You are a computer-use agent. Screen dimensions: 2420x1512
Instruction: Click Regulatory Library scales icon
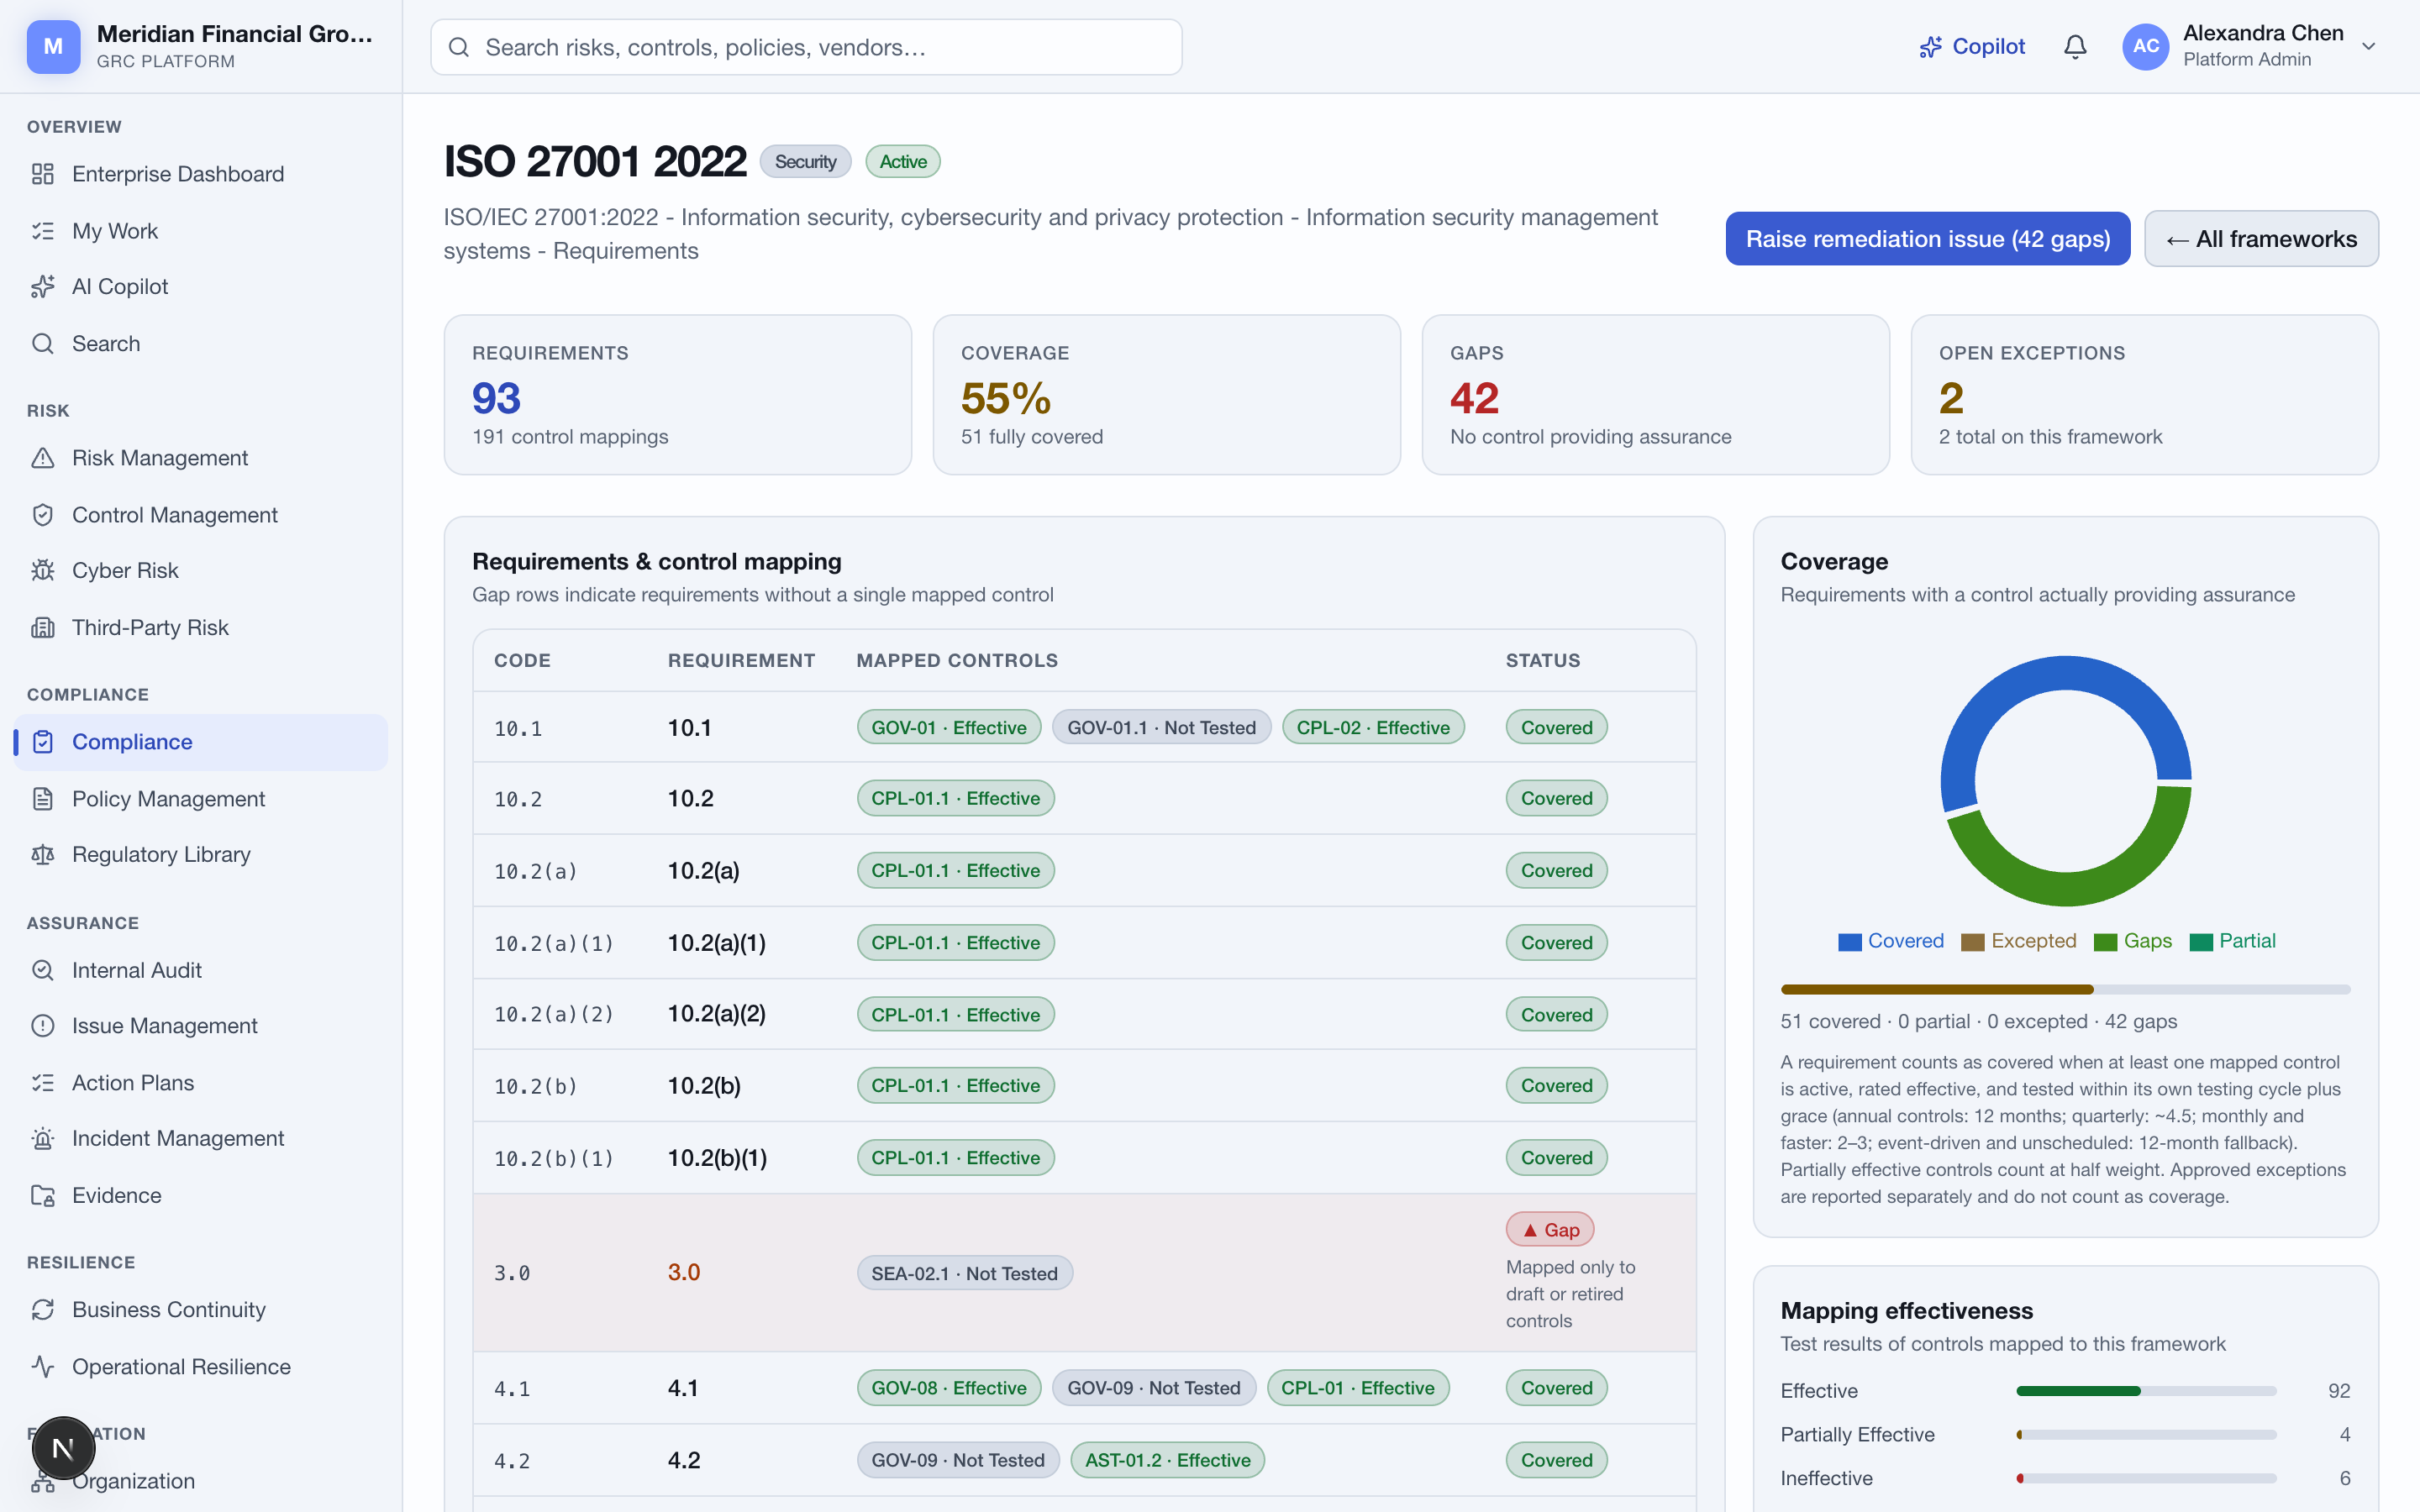coord(42,855)
